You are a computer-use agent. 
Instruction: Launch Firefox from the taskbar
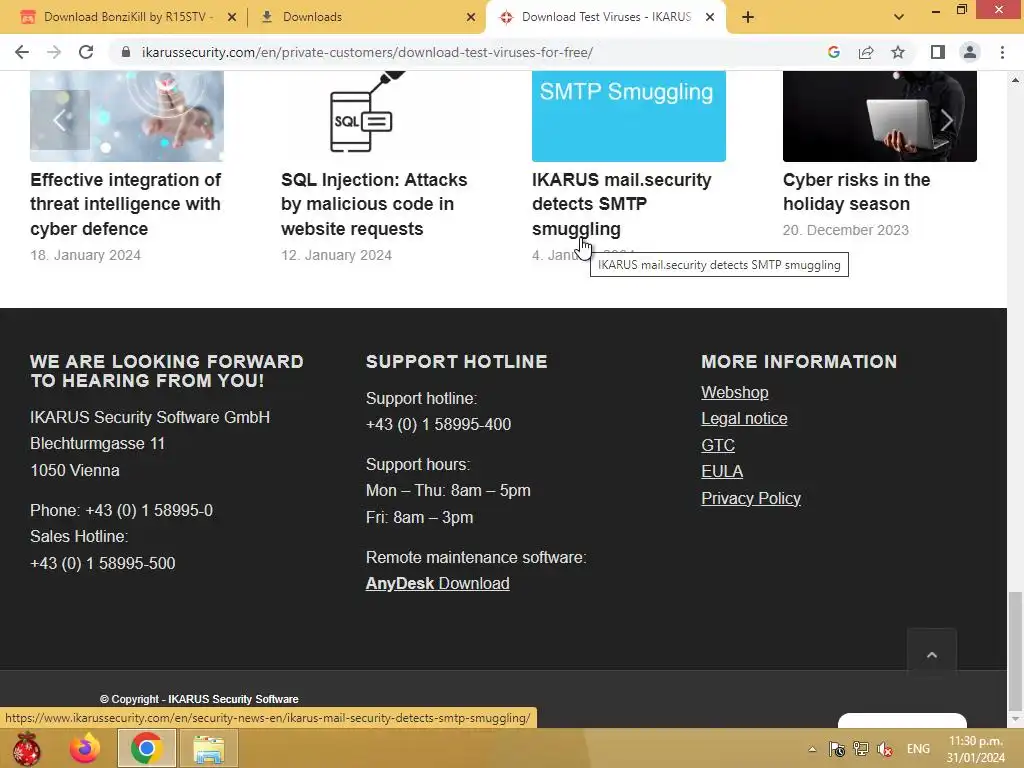pos(85,748)
